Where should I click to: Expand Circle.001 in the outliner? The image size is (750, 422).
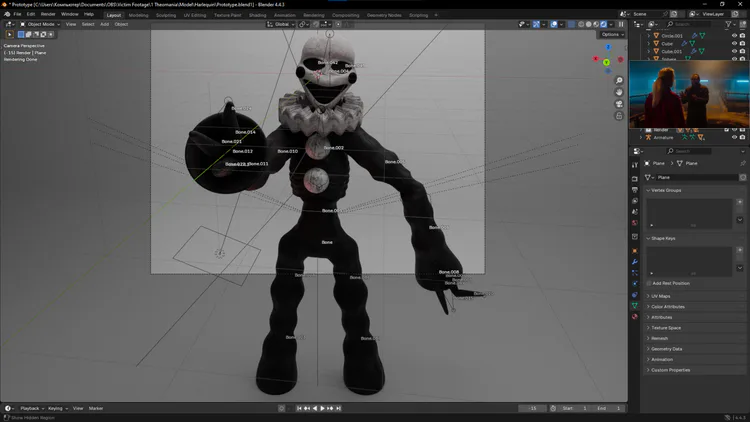(649, 36)
